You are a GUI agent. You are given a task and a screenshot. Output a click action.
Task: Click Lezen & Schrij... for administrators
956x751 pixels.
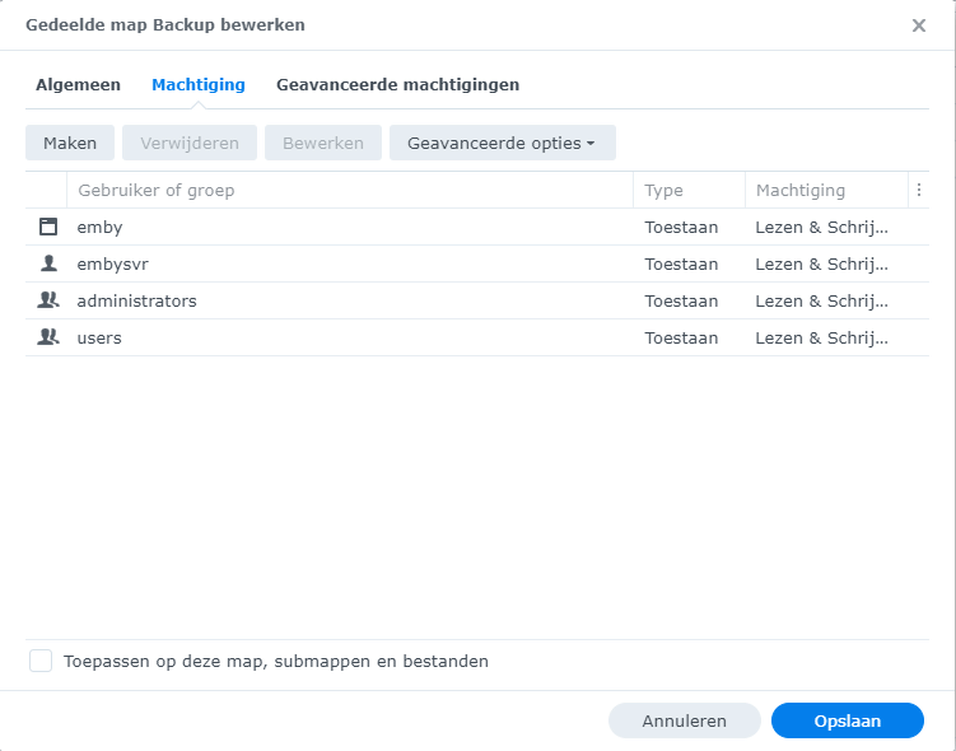tap(821, 301)
